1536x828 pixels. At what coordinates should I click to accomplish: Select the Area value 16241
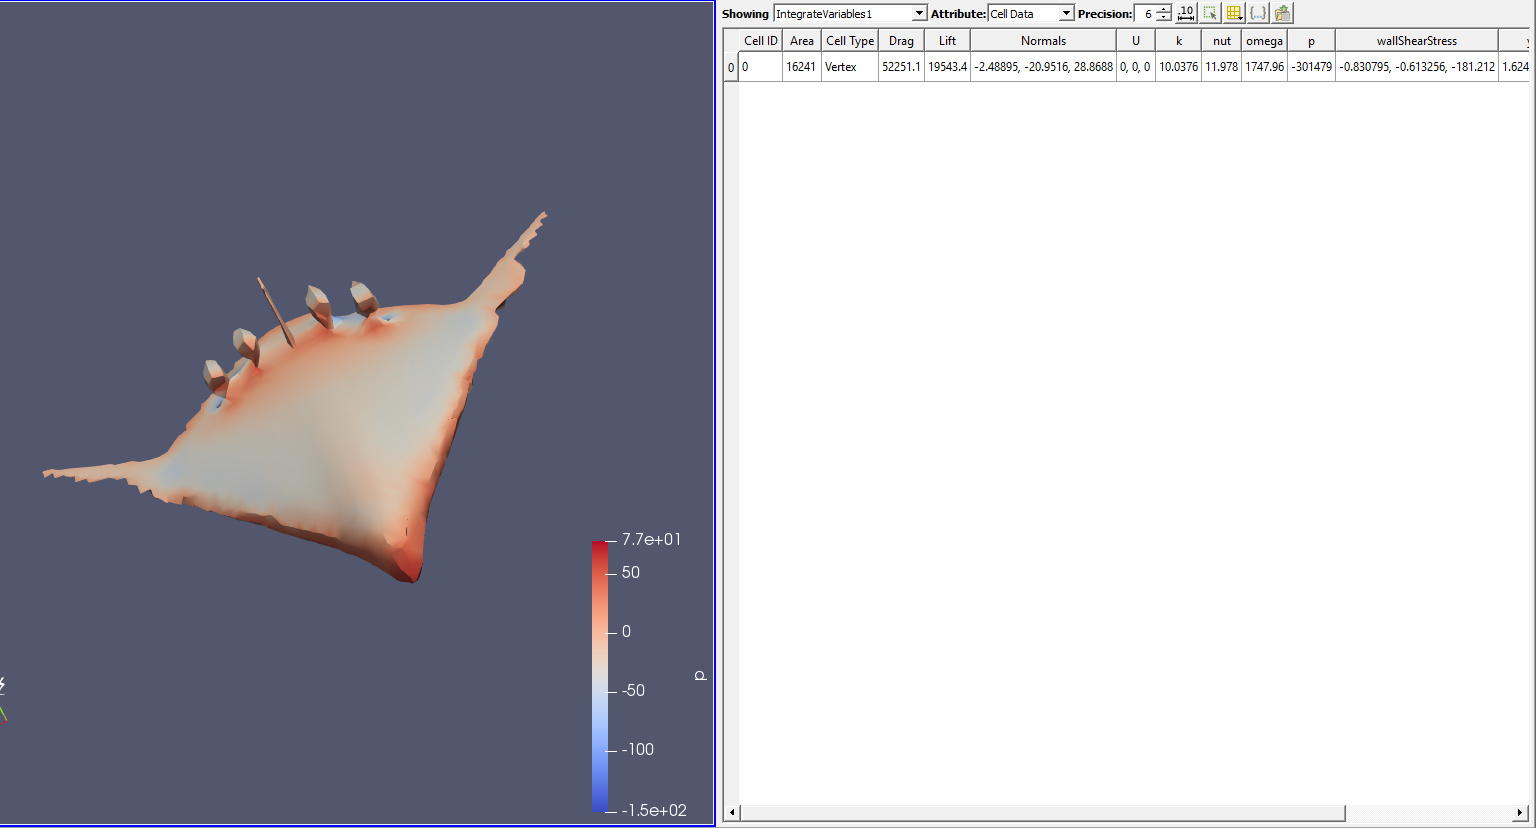802,67
